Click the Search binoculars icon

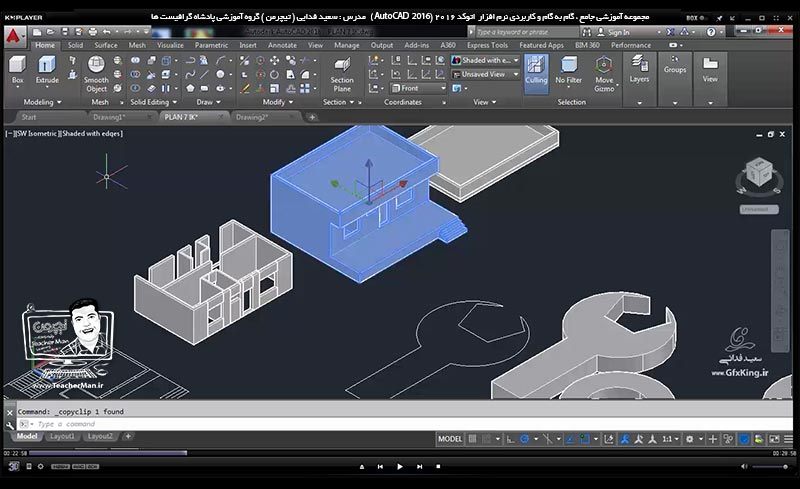(x=587, y=32)
